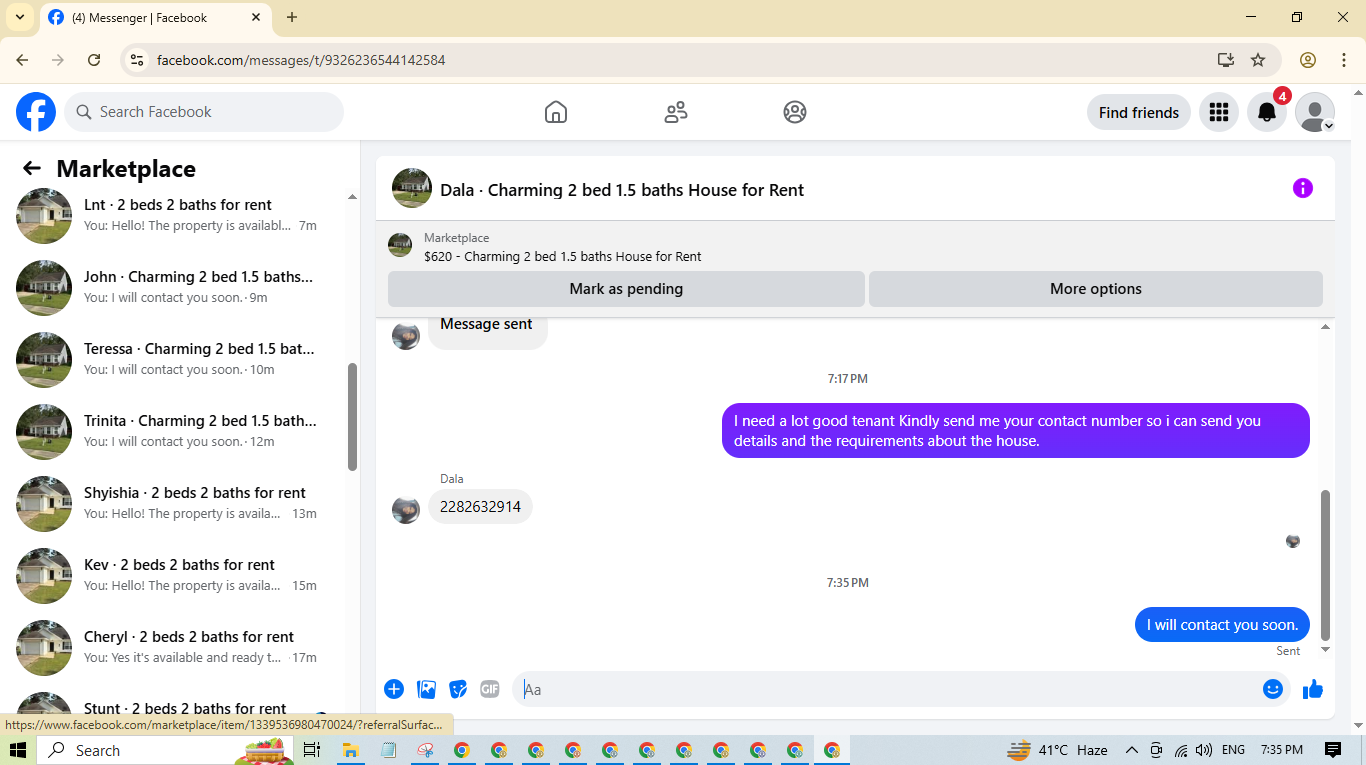Open the Facebook Home feed icon
This screenshot has width=1366, height=765.
click(x=556, y=112)
